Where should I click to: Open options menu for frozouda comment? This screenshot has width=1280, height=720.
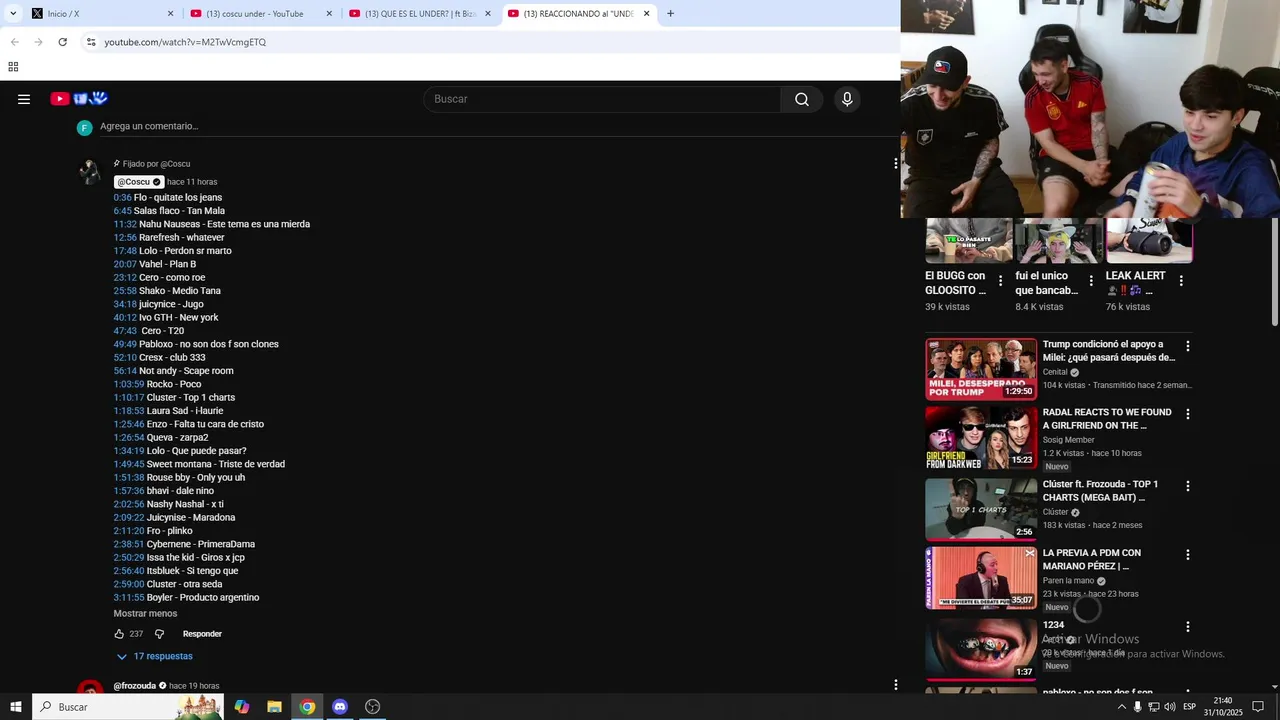point(895,685)
